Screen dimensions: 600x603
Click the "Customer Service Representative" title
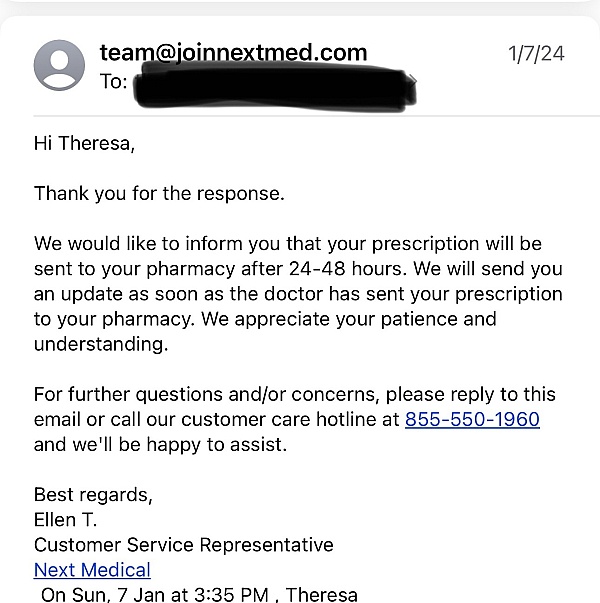coord(183,545)
